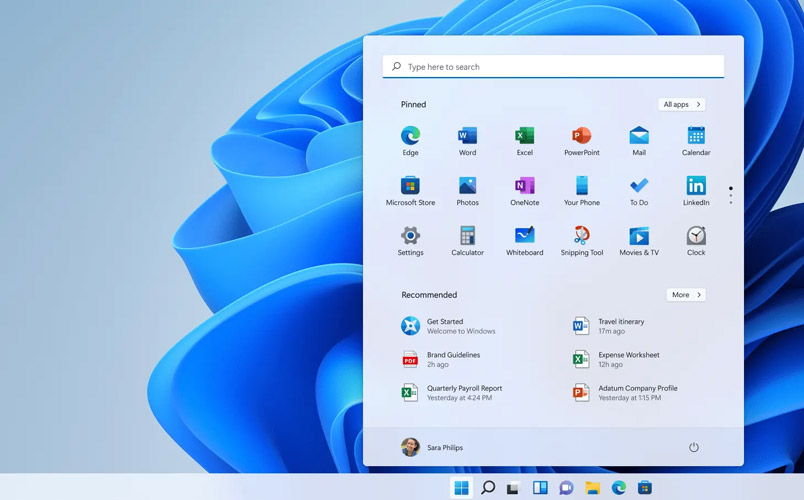Click the power button
The width and height of the screenshot is (804, 500).
693,447
